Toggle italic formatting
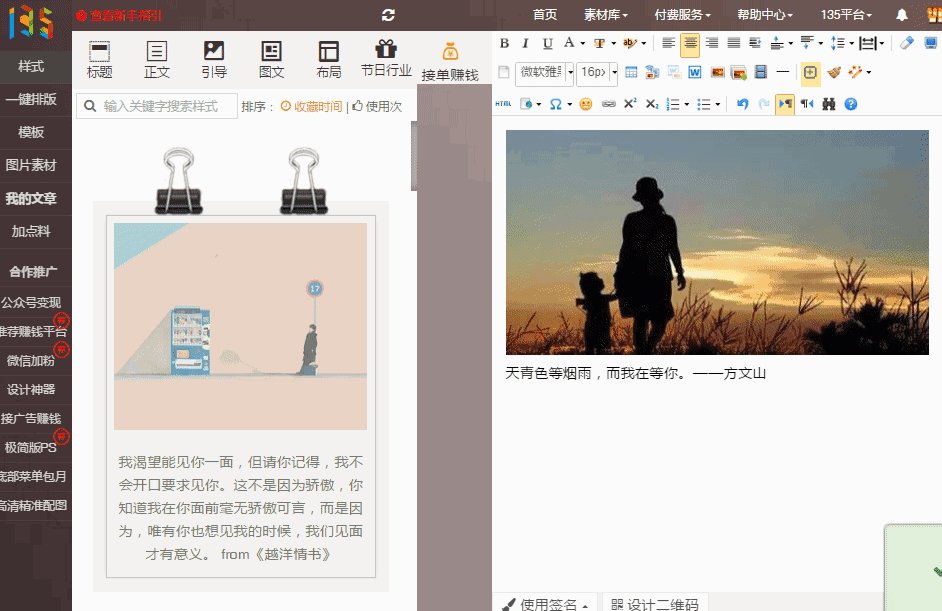 click(x=525, y=43)
